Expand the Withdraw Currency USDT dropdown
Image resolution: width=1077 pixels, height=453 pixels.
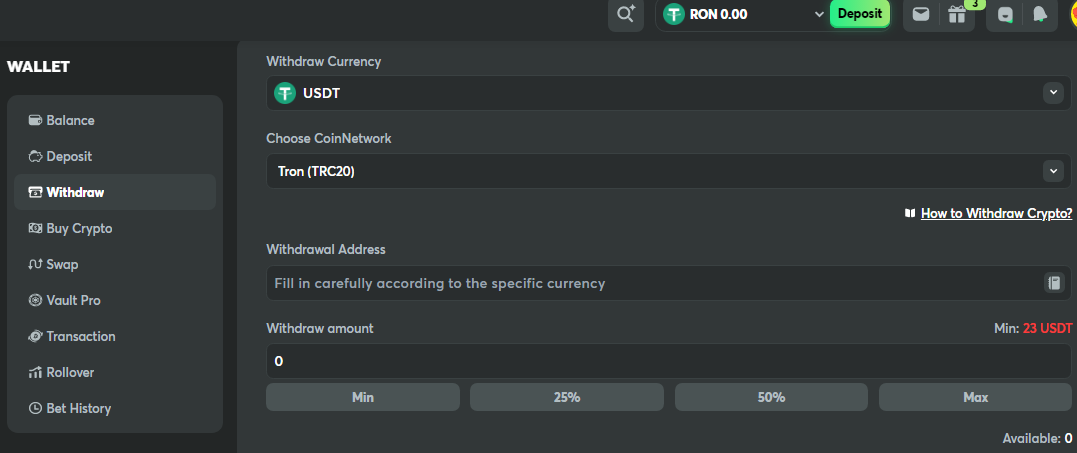pos(1053,93)
